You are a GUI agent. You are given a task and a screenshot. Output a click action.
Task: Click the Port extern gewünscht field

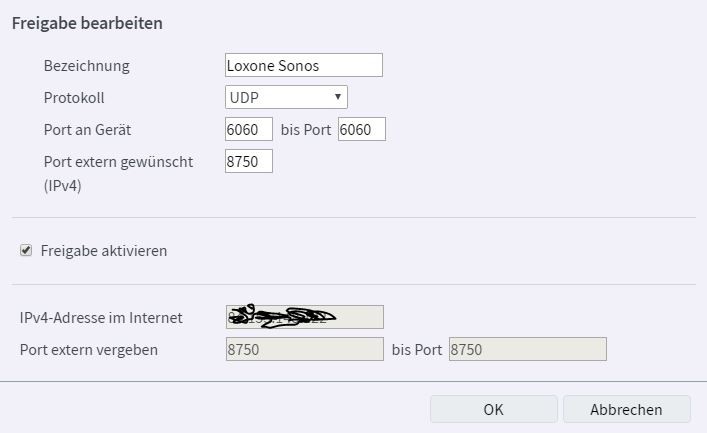249,161
